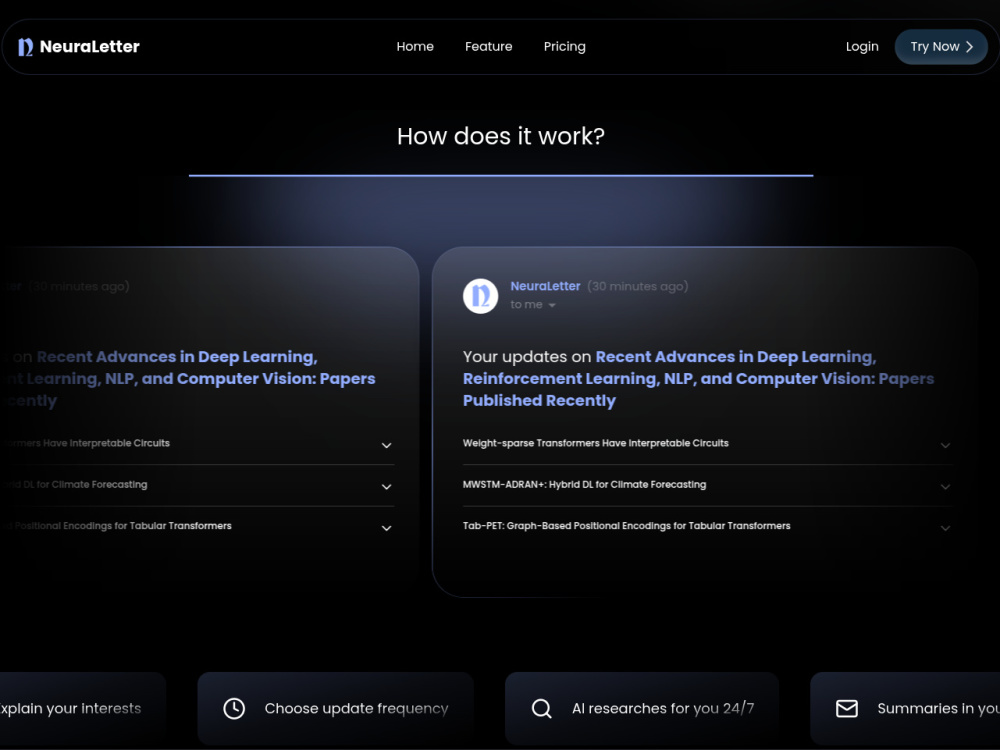Select the 'AI researches for you 24/7' card
1000x750 pixels.
[x=642, y=709]
